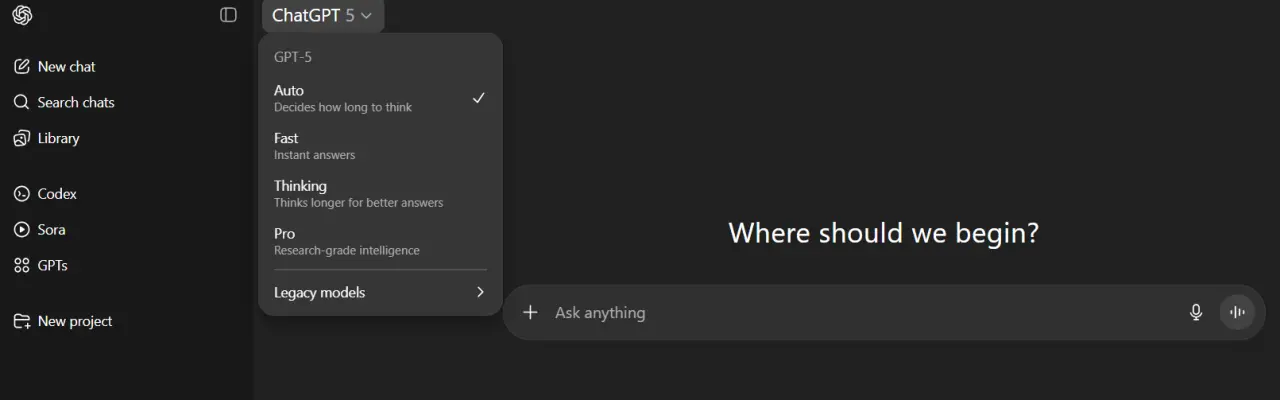Start dictation with the microphone icon
Image resolution: width=1280 pixels, height=400 pixels.
(x=1196, y=312)
